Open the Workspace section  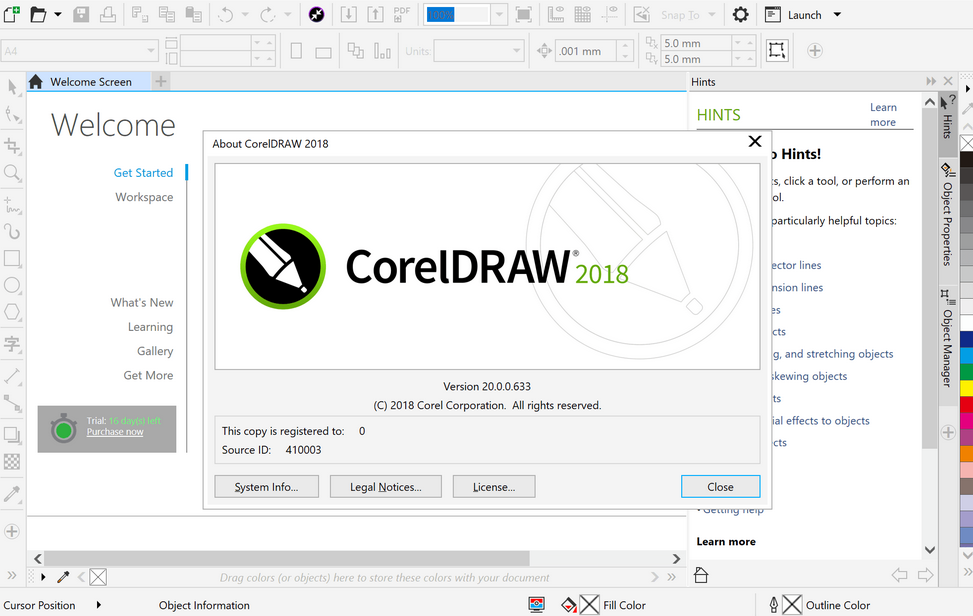point(144,197)
